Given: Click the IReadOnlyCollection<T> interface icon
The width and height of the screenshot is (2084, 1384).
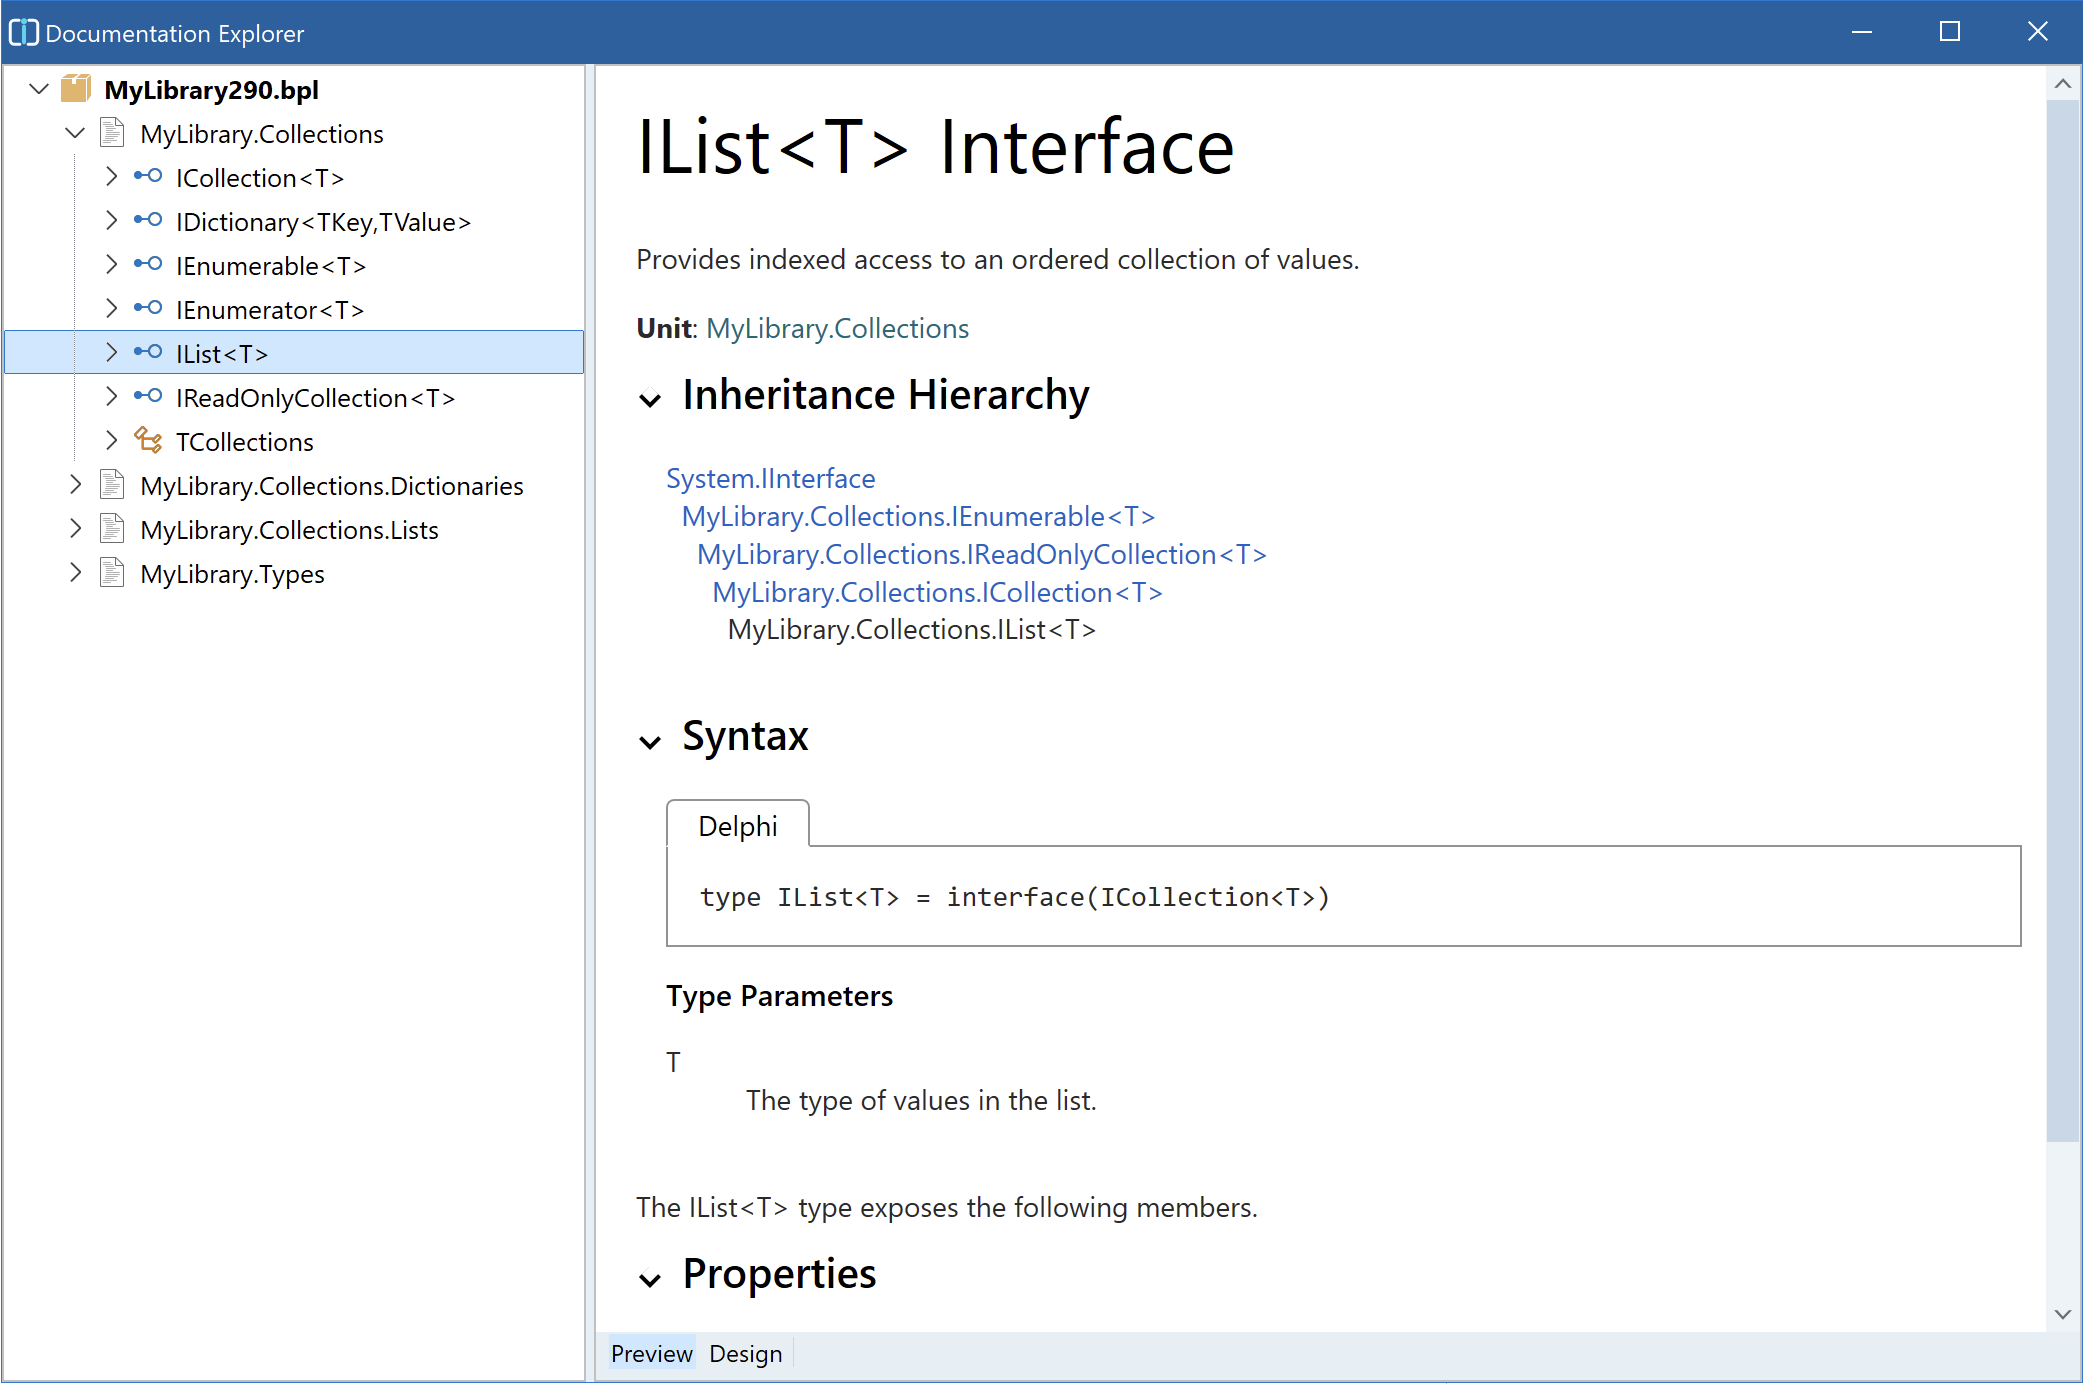Looking at the screenshot, I should (148, 397).
